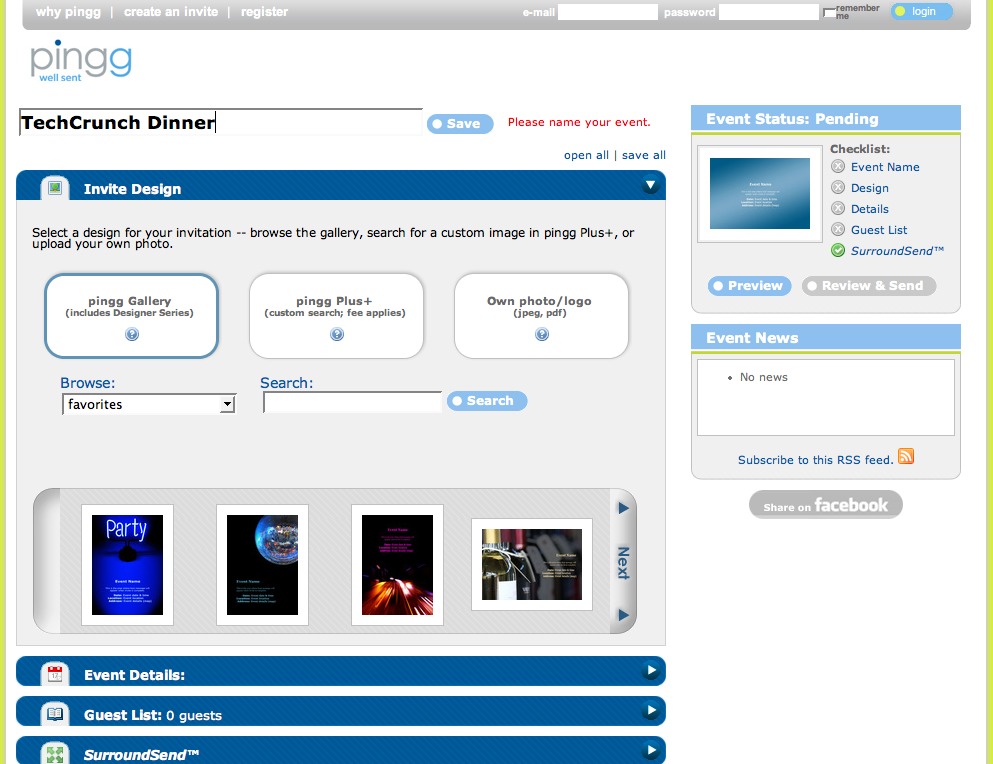The height and width of the screenshot is (764, 993).
Task: Click the open all link
Action: click(x=586, y=155)
